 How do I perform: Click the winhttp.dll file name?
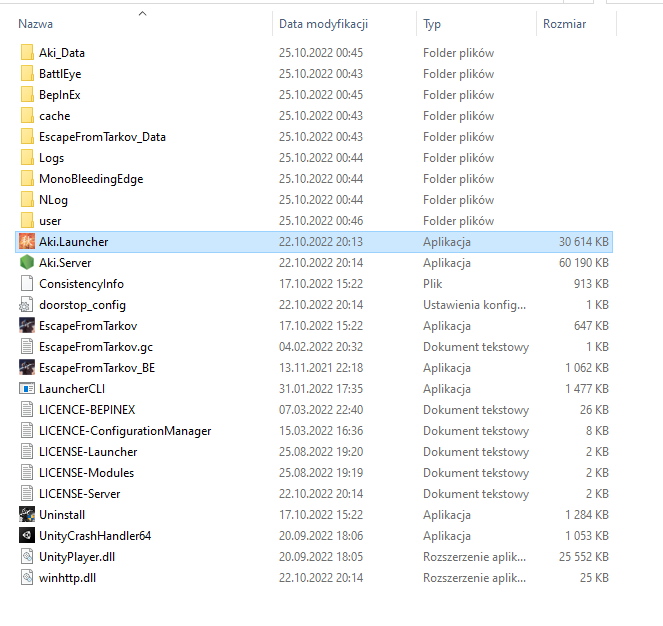[68, 578]
